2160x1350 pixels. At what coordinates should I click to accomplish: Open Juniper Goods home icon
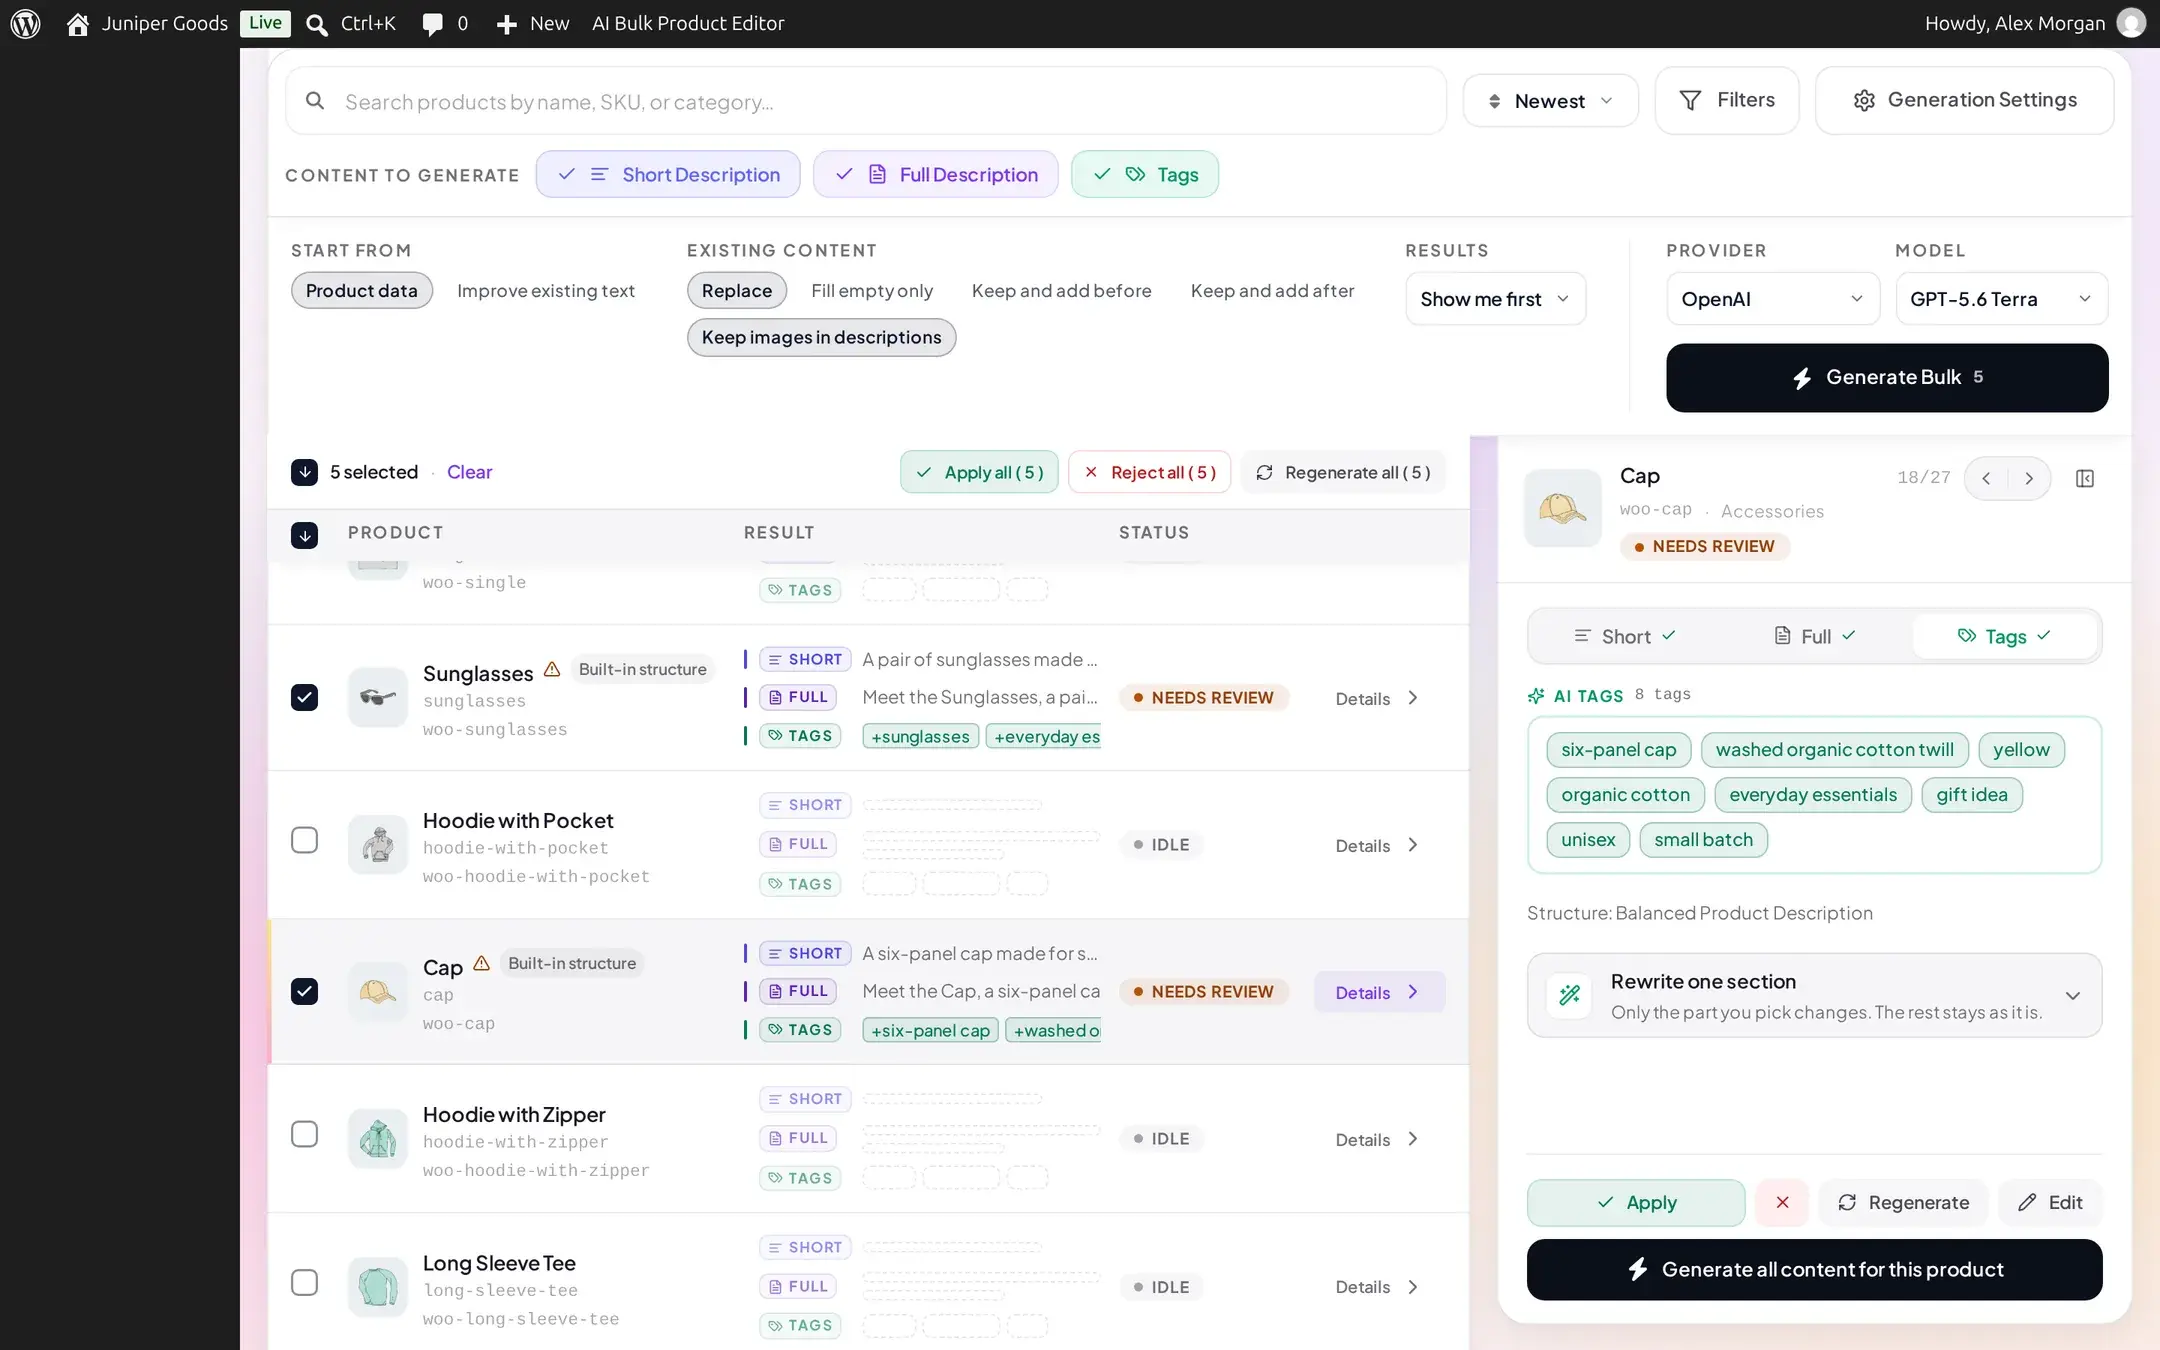78,24
